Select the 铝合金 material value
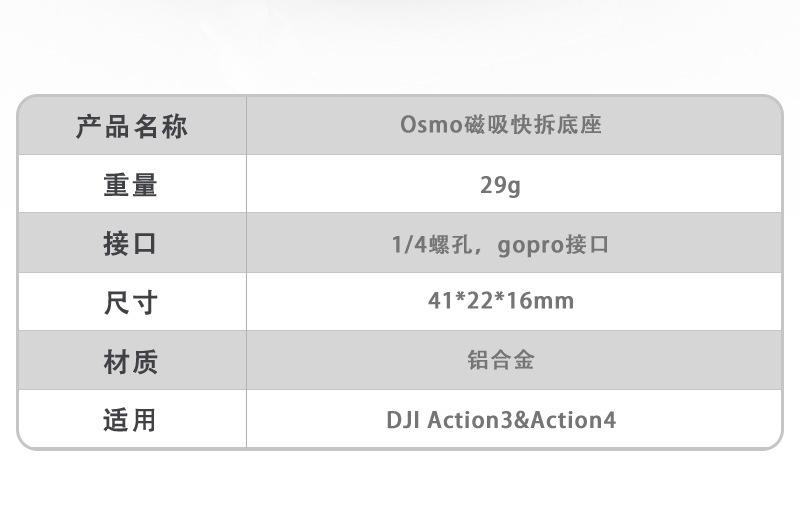800x510 pixels. pyautogui.click(x=500, y=360)
